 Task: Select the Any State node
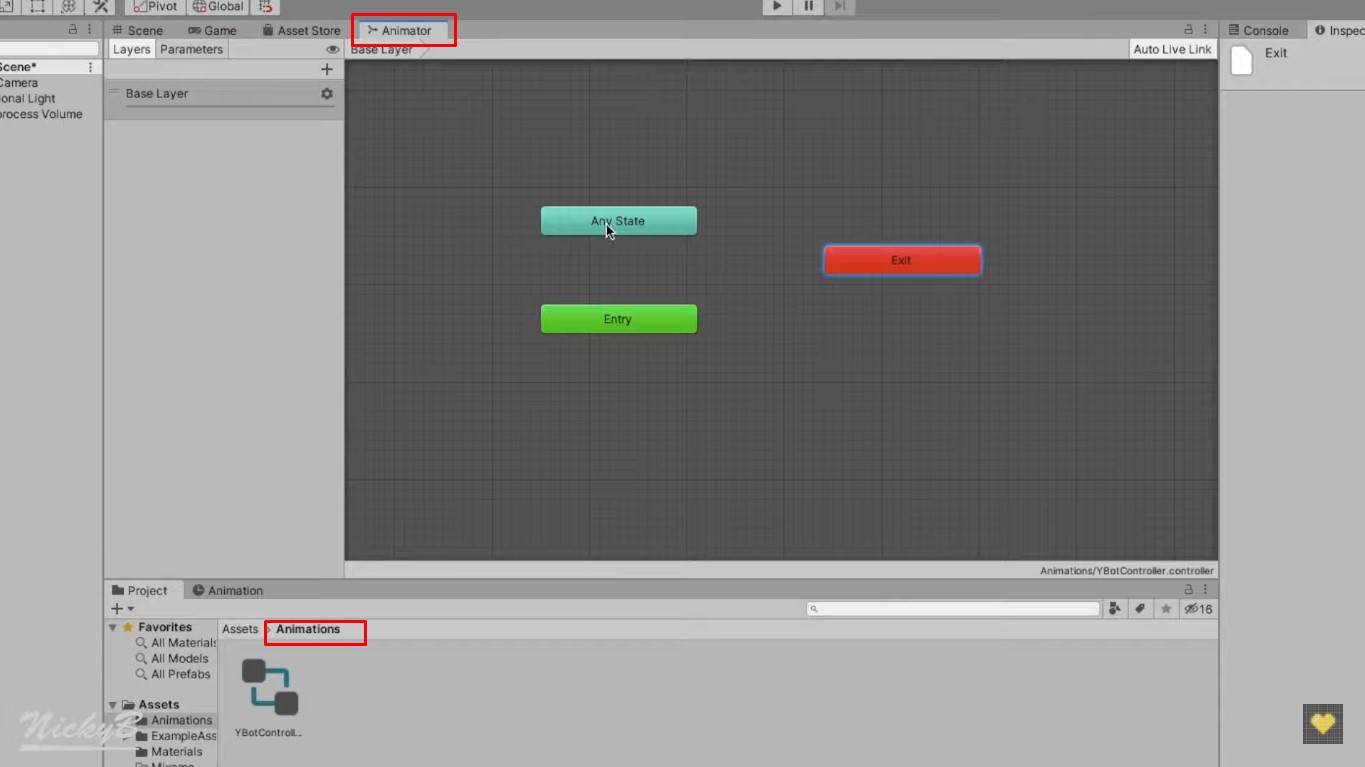pyautogui.click(x=618, y=221)
